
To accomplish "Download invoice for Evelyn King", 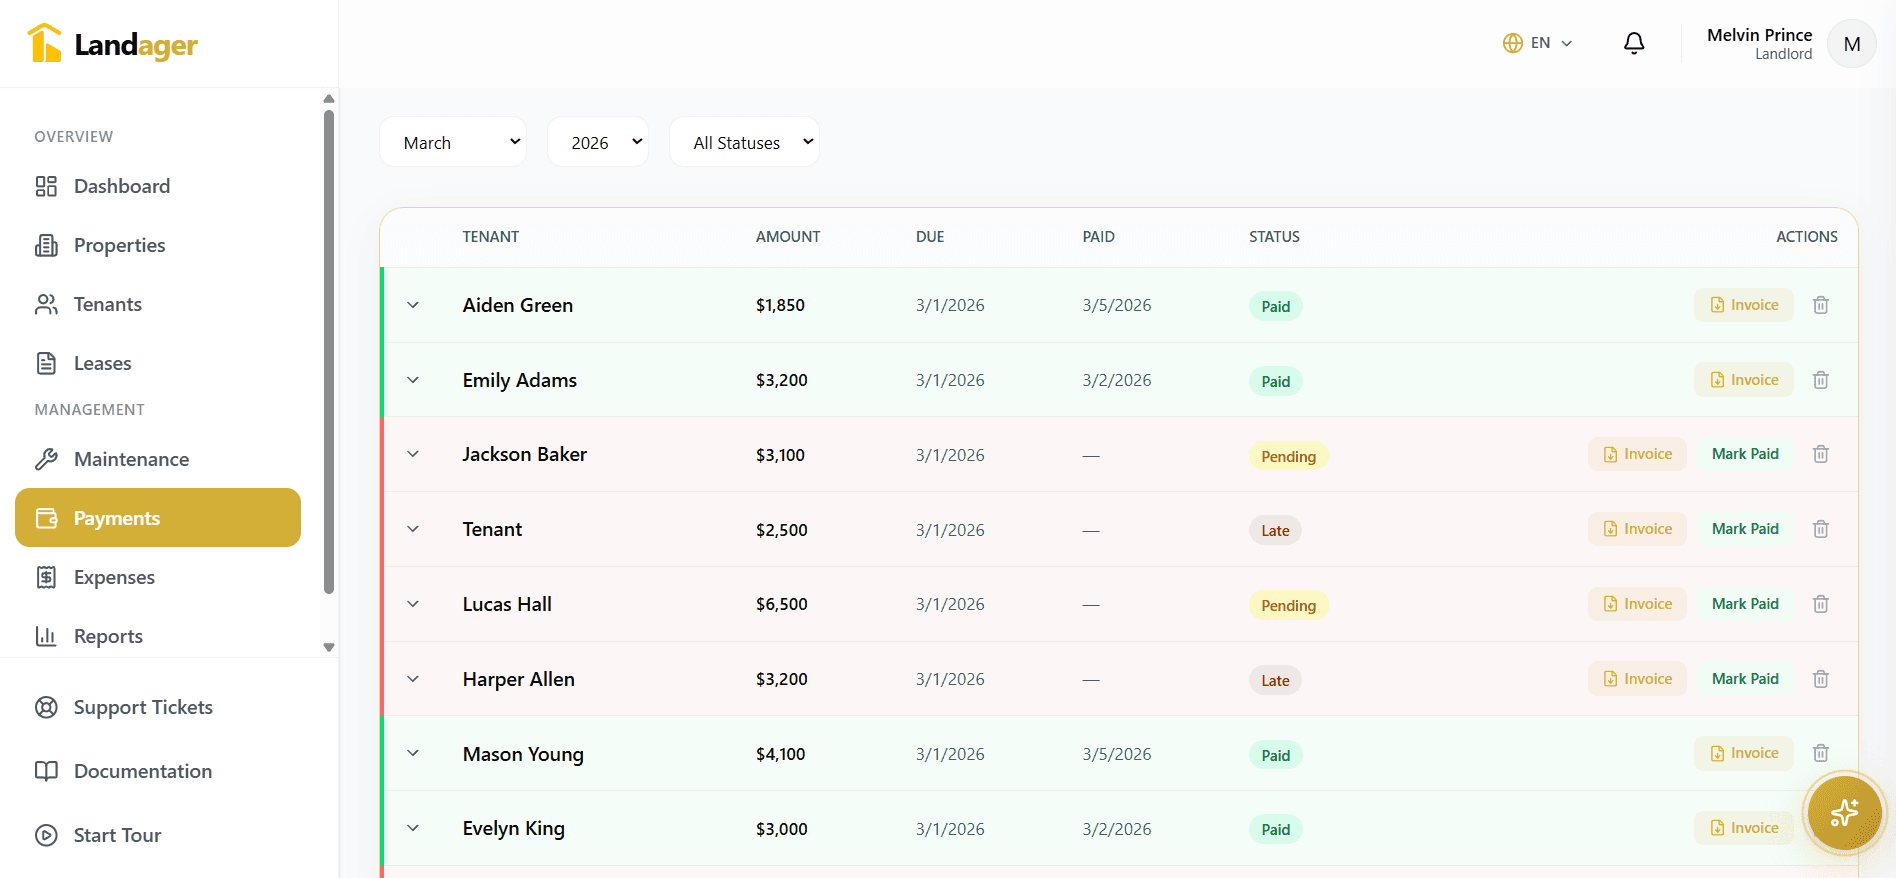I will click(1744, 828).
